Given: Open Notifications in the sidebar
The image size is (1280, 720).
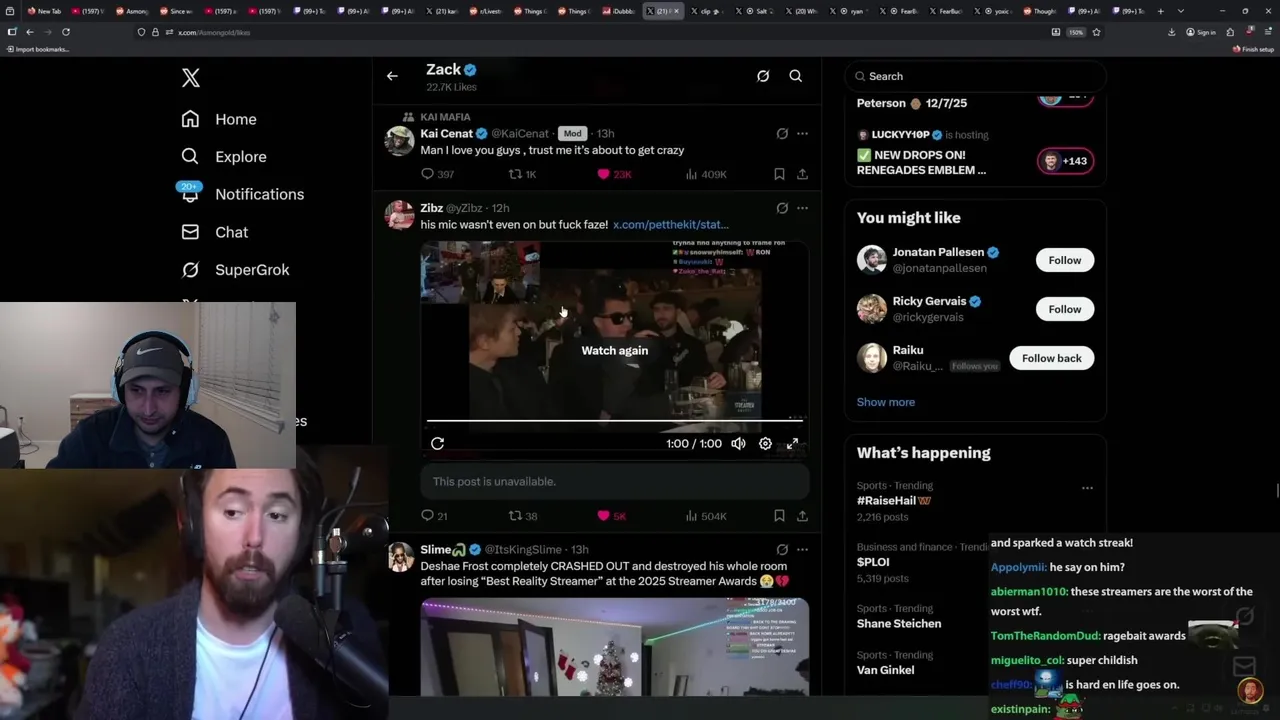Looking at the screenshot, I should (x=242, y=194).
